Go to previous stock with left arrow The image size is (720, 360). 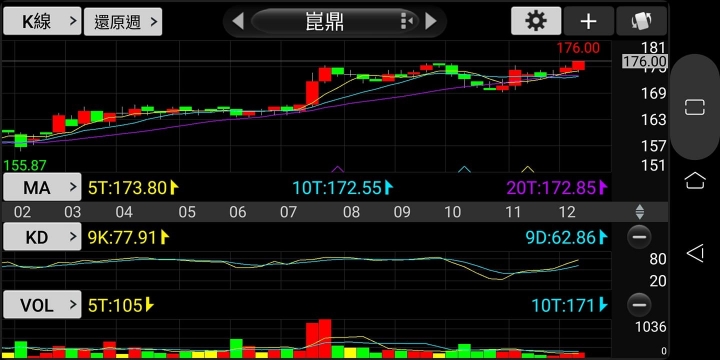click(x=238, y=21)
